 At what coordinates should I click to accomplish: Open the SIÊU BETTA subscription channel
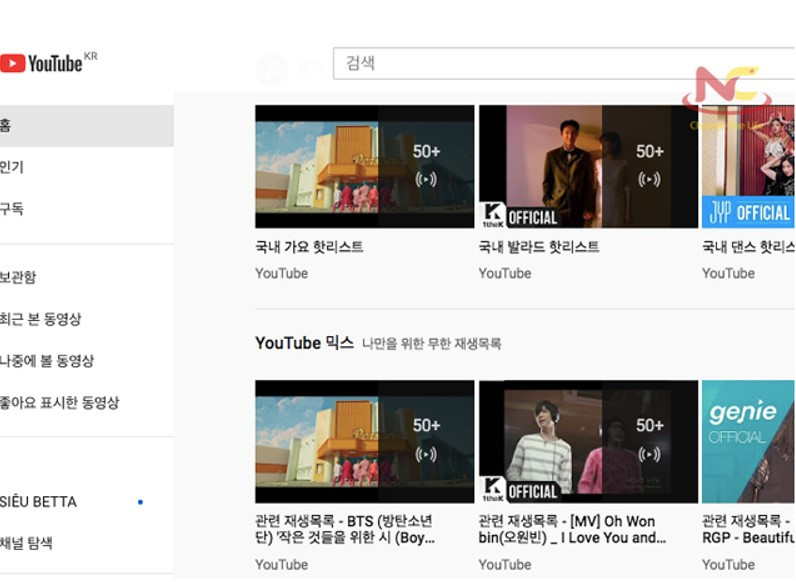[x=39, y=502]
